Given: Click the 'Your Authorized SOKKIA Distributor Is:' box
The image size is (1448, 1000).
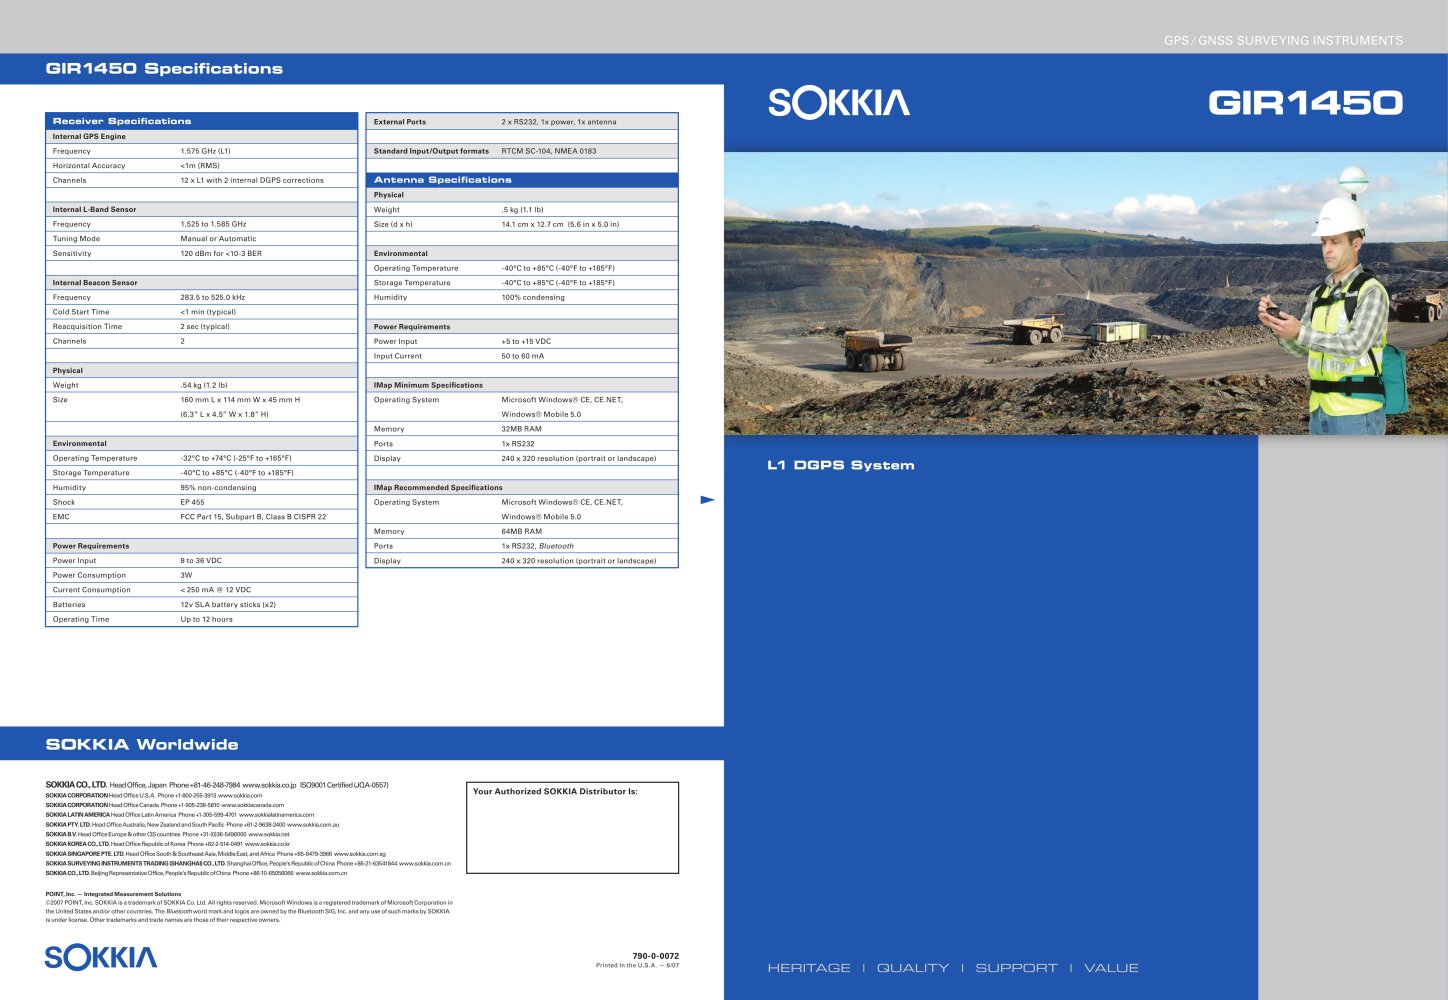Looking at the screenshot, I should pyautogui.click(x=573, y=828).
